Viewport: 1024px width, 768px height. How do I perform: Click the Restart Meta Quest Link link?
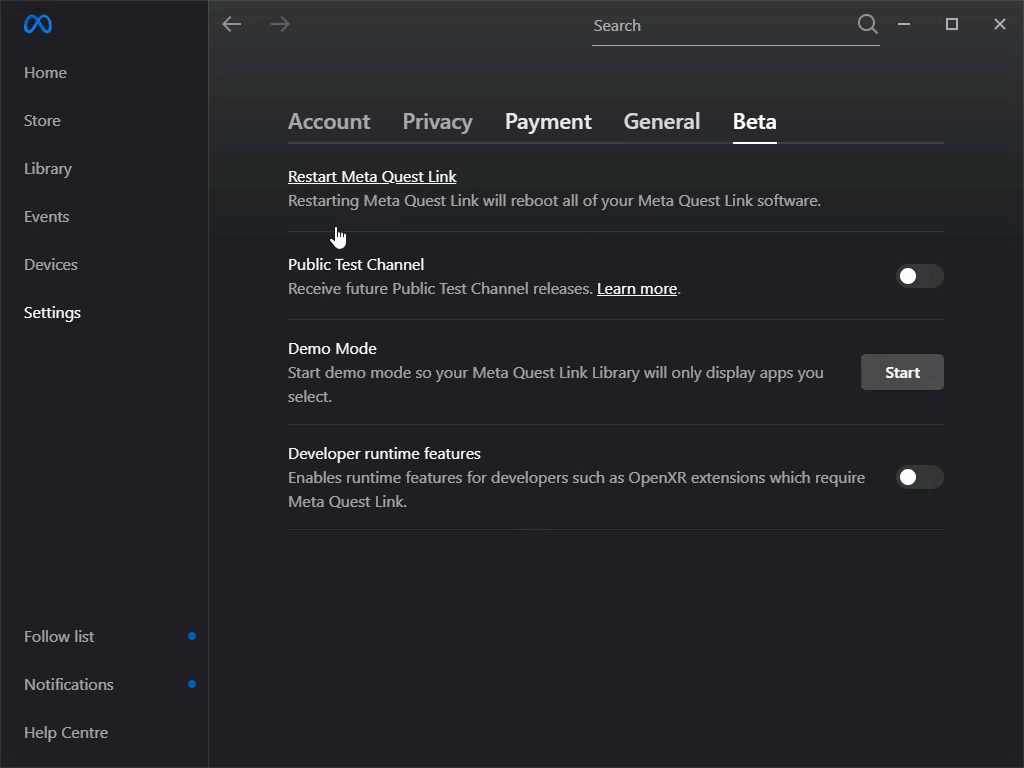coord(372,176)
